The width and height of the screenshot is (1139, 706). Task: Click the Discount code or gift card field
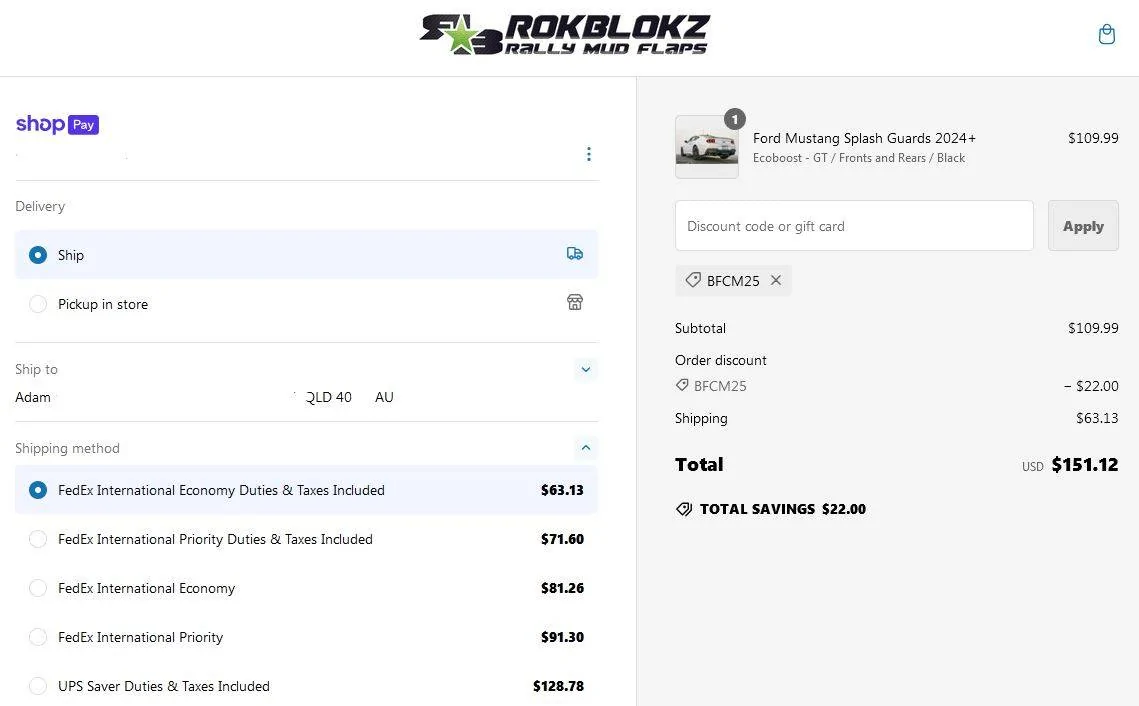[x=854, y=226]
